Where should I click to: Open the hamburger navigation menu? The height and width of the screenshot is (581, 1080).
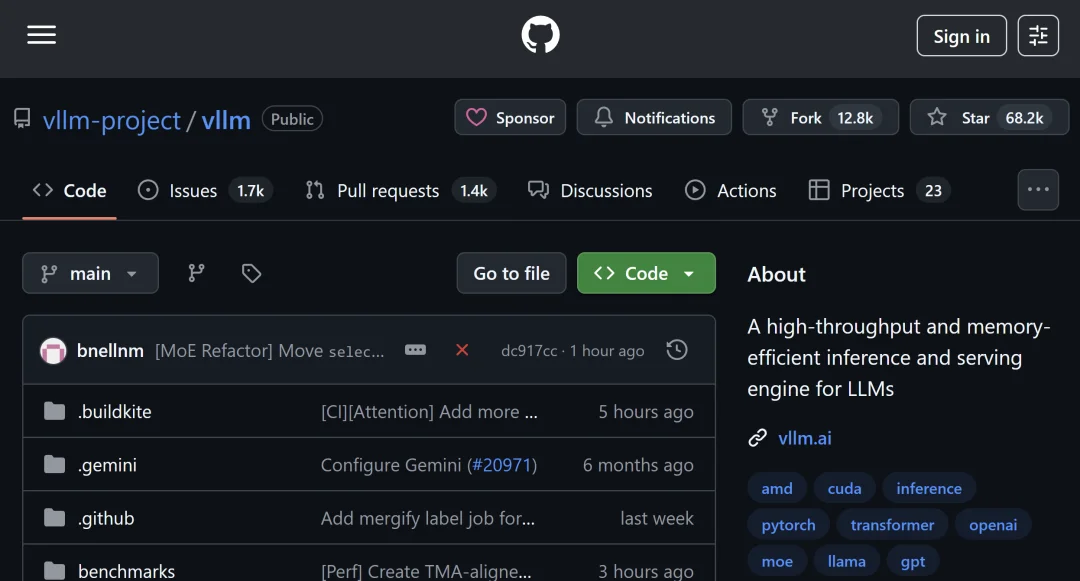(x=41, y=36)
